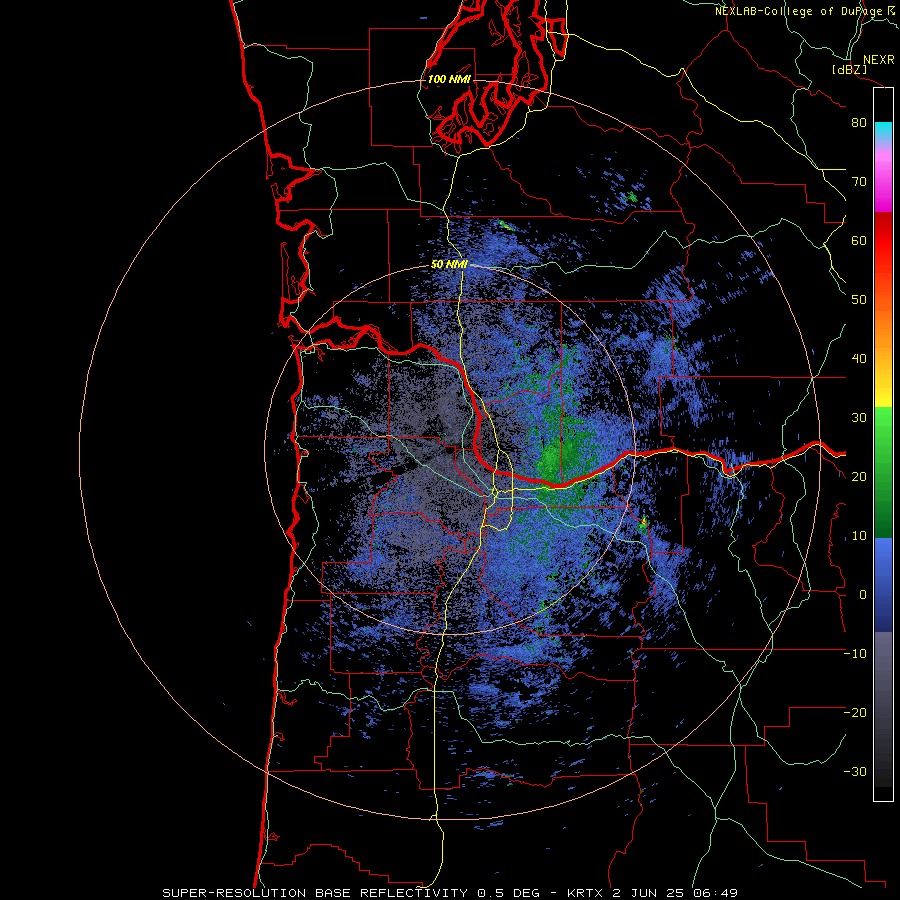Image resolution: width=900 pixels, height=900 pixels.
Task: Click the 30 tick label on the scale
Action: pyautogui.click(x=859, y=418)
